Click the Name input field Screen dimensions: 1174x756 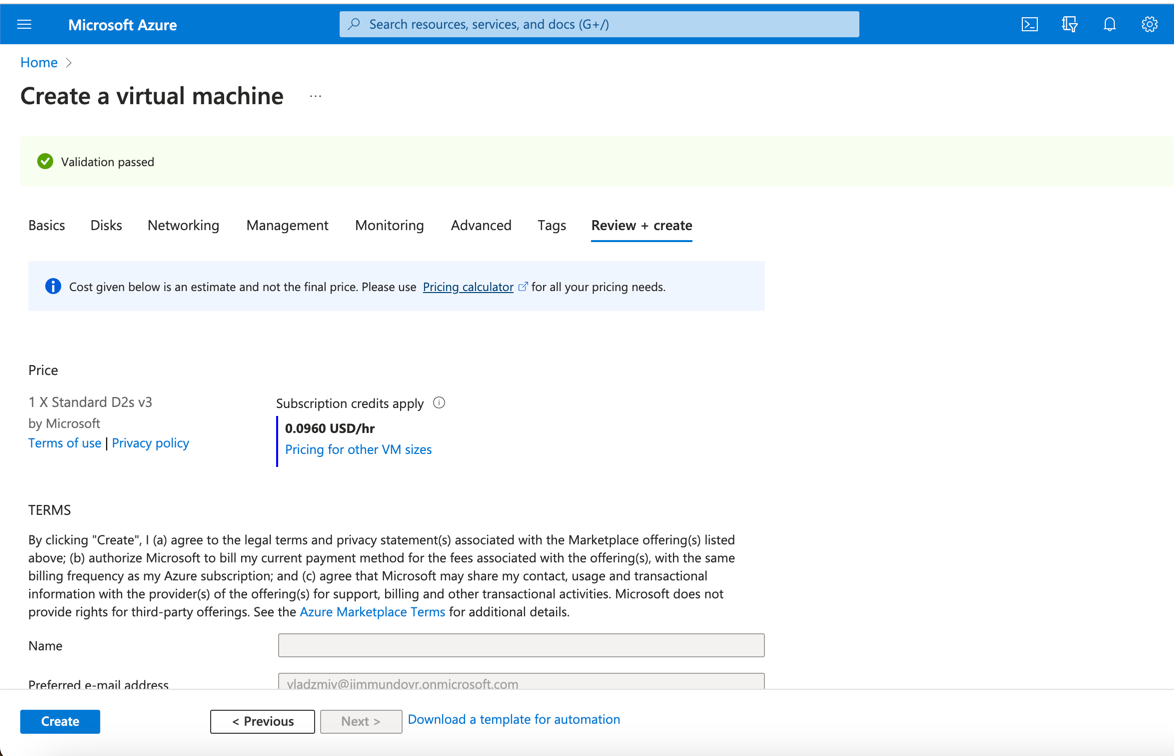click(x=521, y=645)
